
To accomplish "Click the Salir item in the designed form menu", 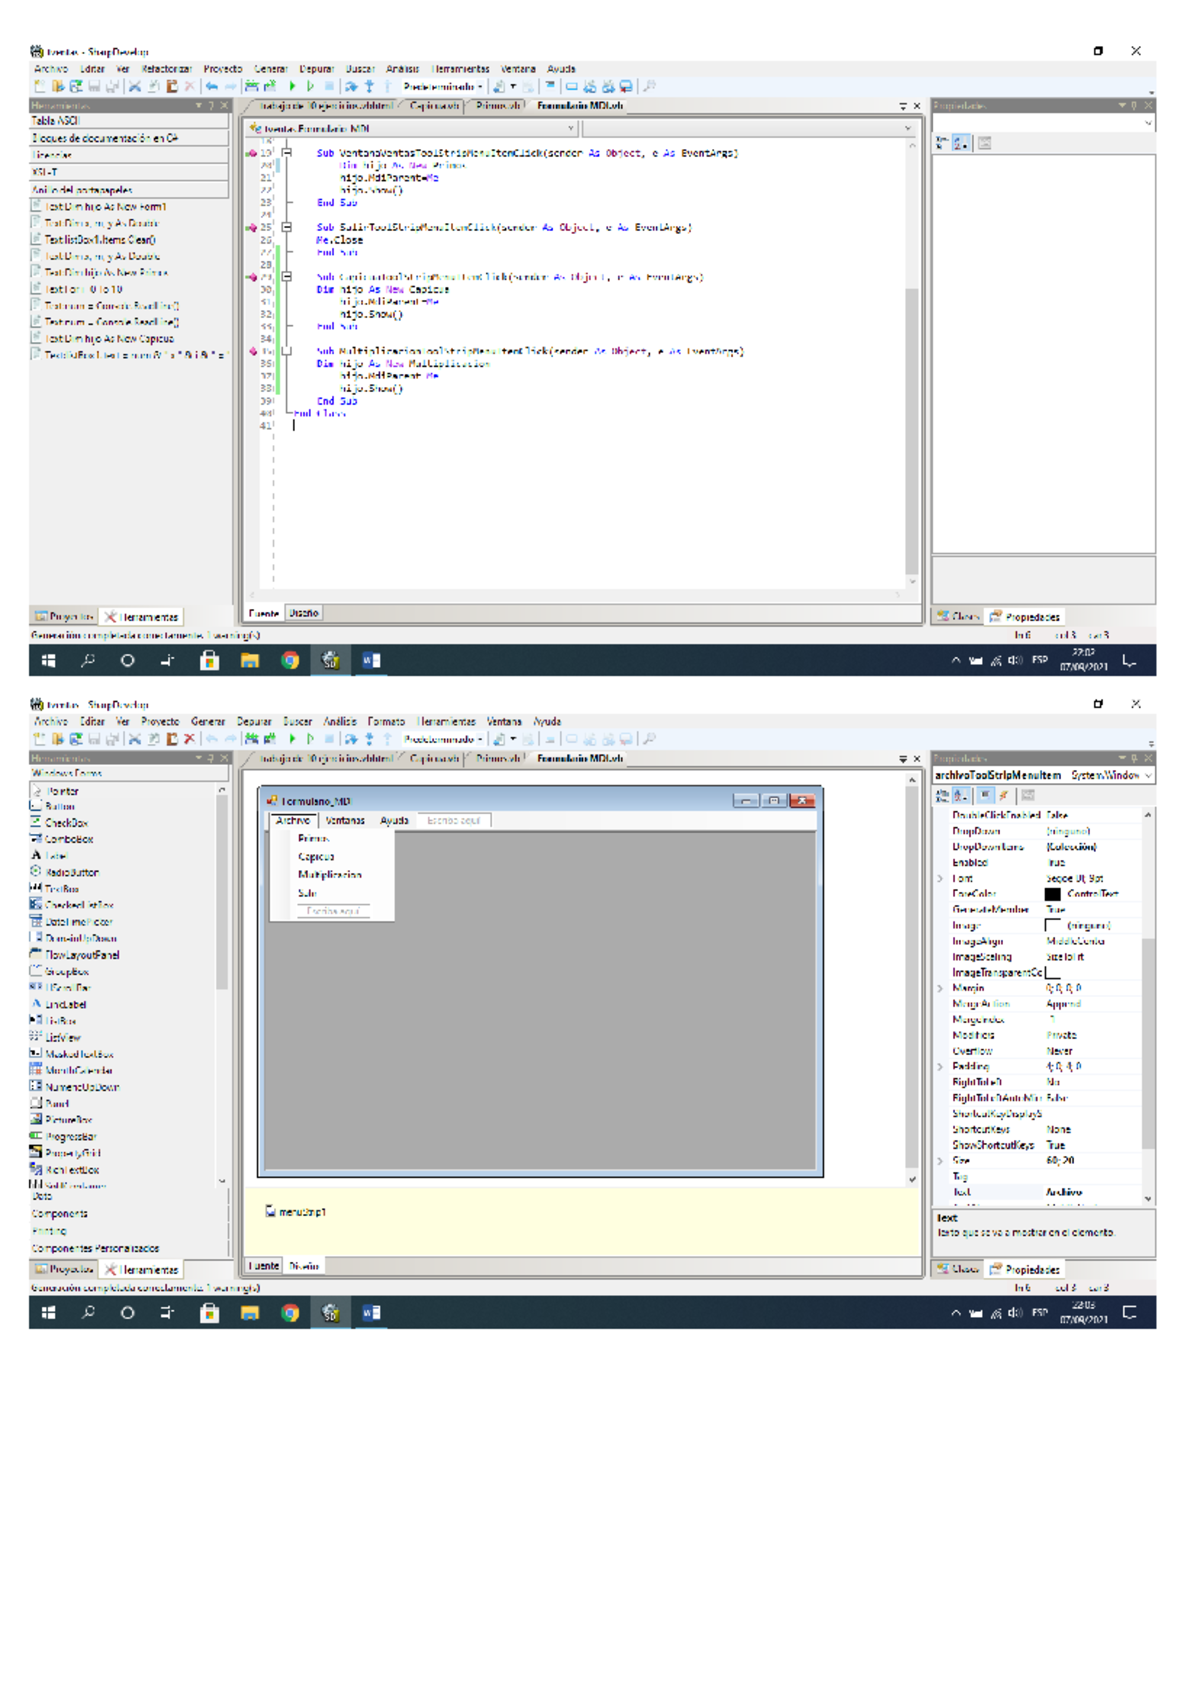I will click(x=307, y=893).
